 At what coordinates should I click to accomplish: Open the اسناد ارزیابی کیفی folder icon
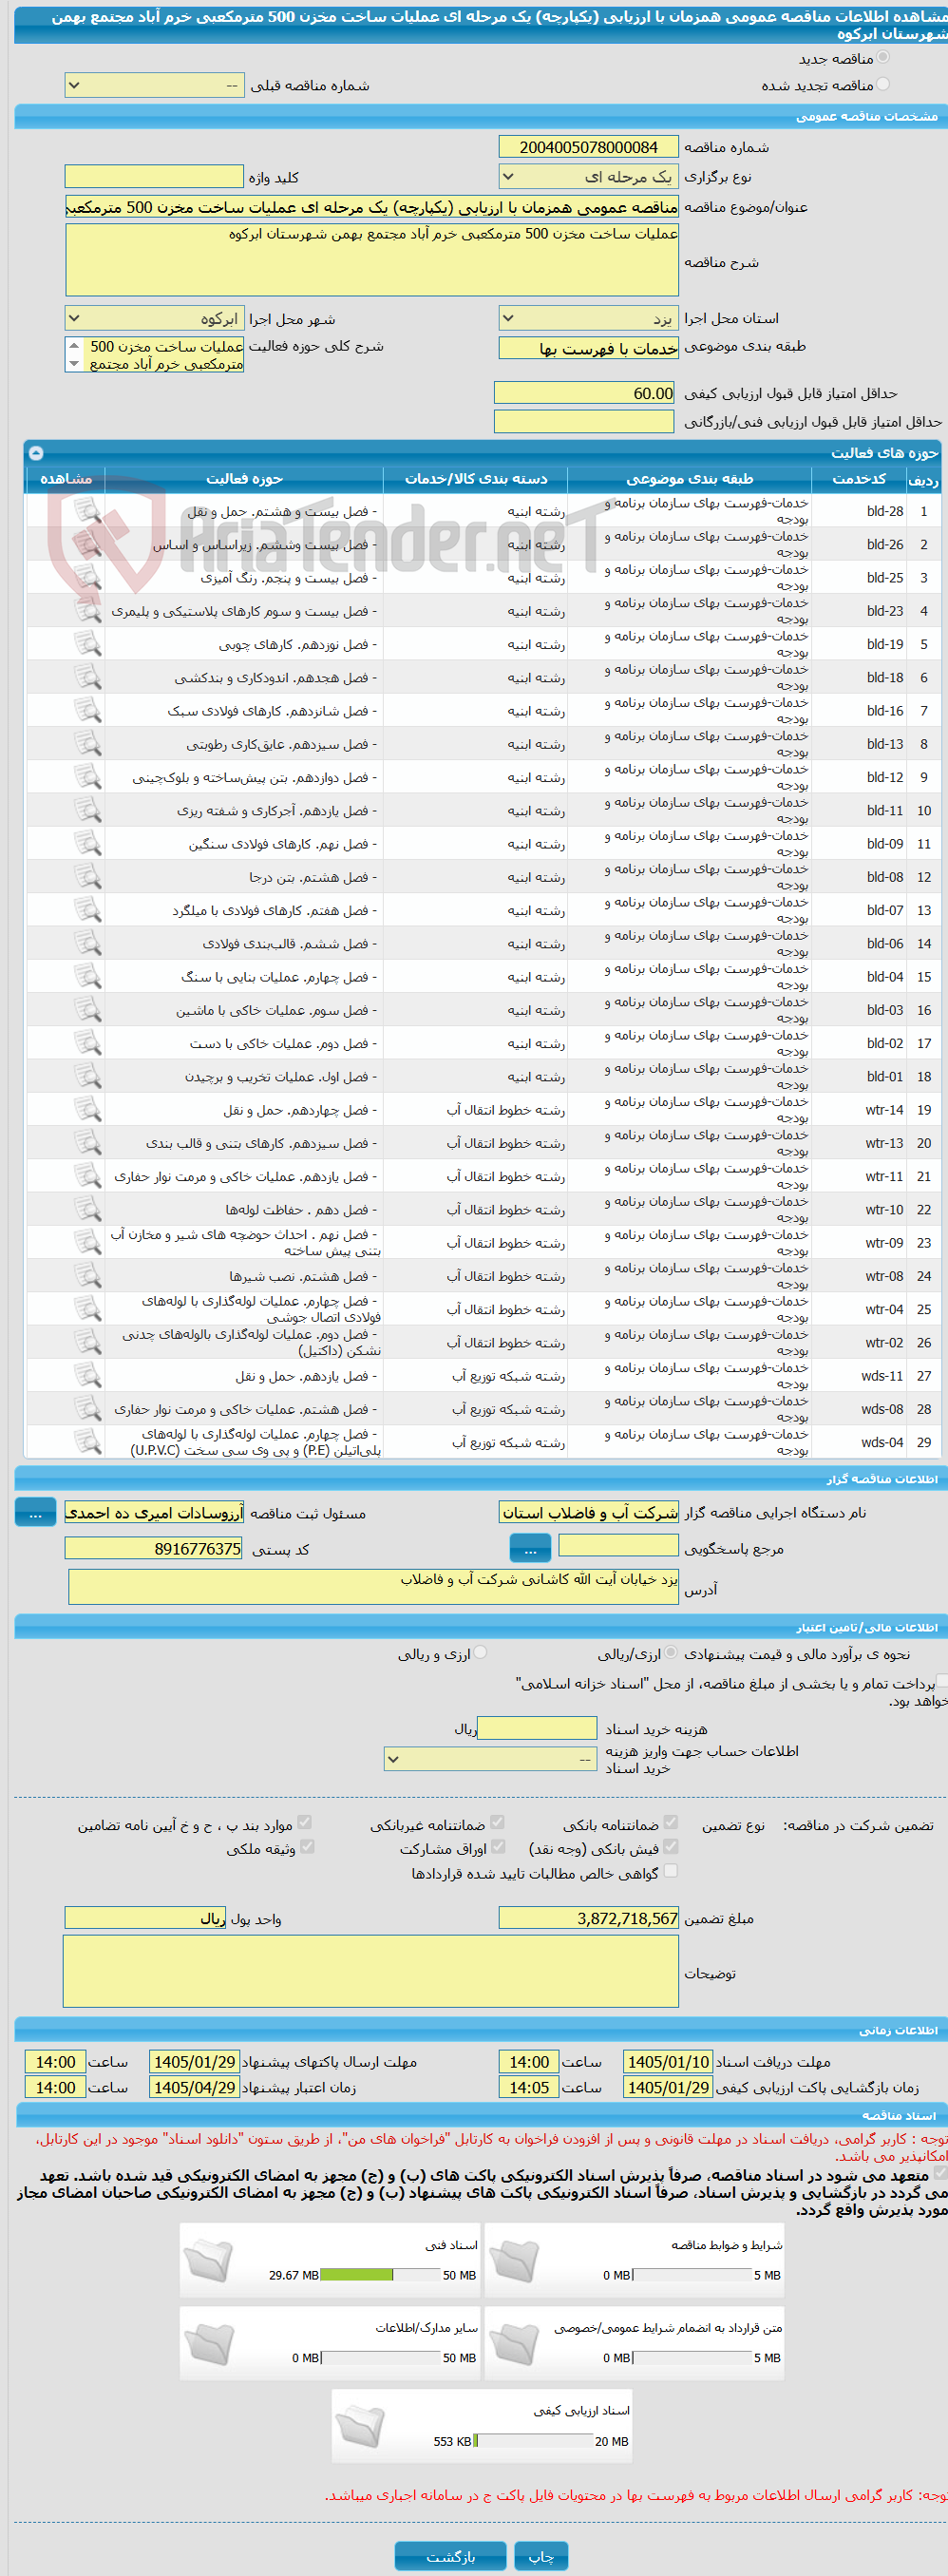coord(360,2426)
